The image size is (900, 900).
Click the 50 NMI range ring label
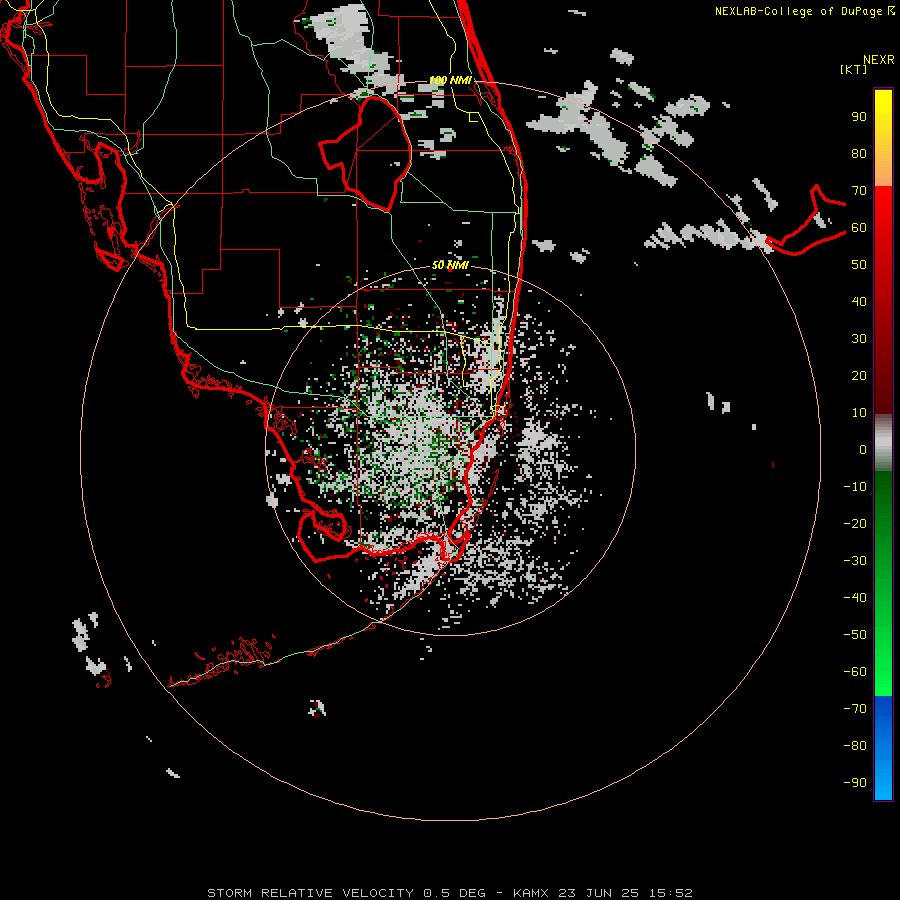tap(450, 265)
